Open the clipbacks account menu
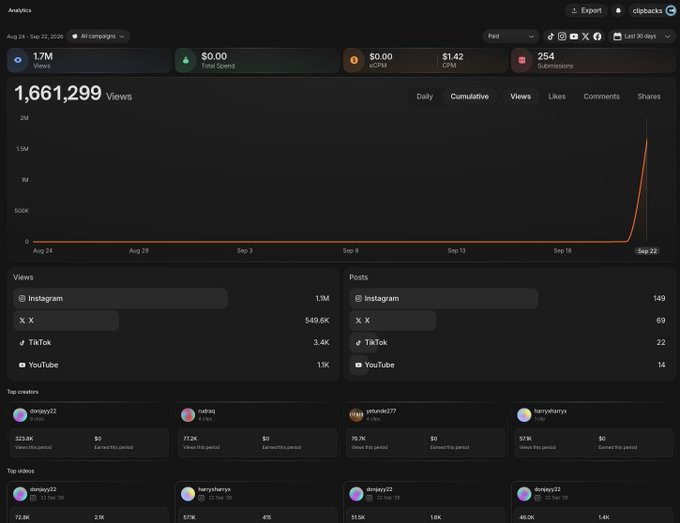The height and width of the screenshot is (523, 680). click(654, 10)
